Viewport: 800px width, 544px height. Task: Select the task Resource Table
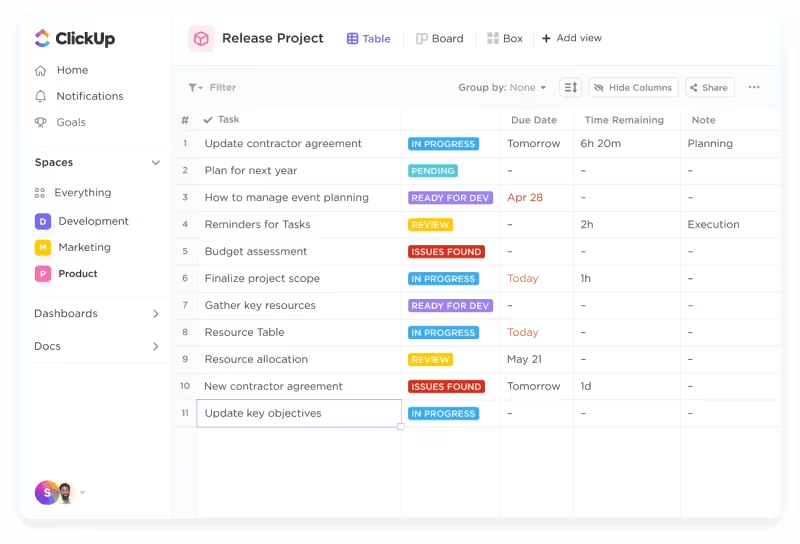(244, 333)
